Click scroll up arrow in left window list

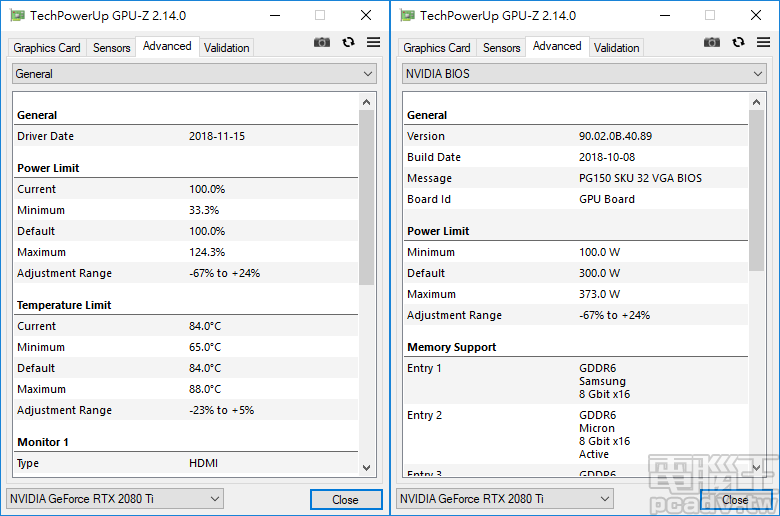367,102
